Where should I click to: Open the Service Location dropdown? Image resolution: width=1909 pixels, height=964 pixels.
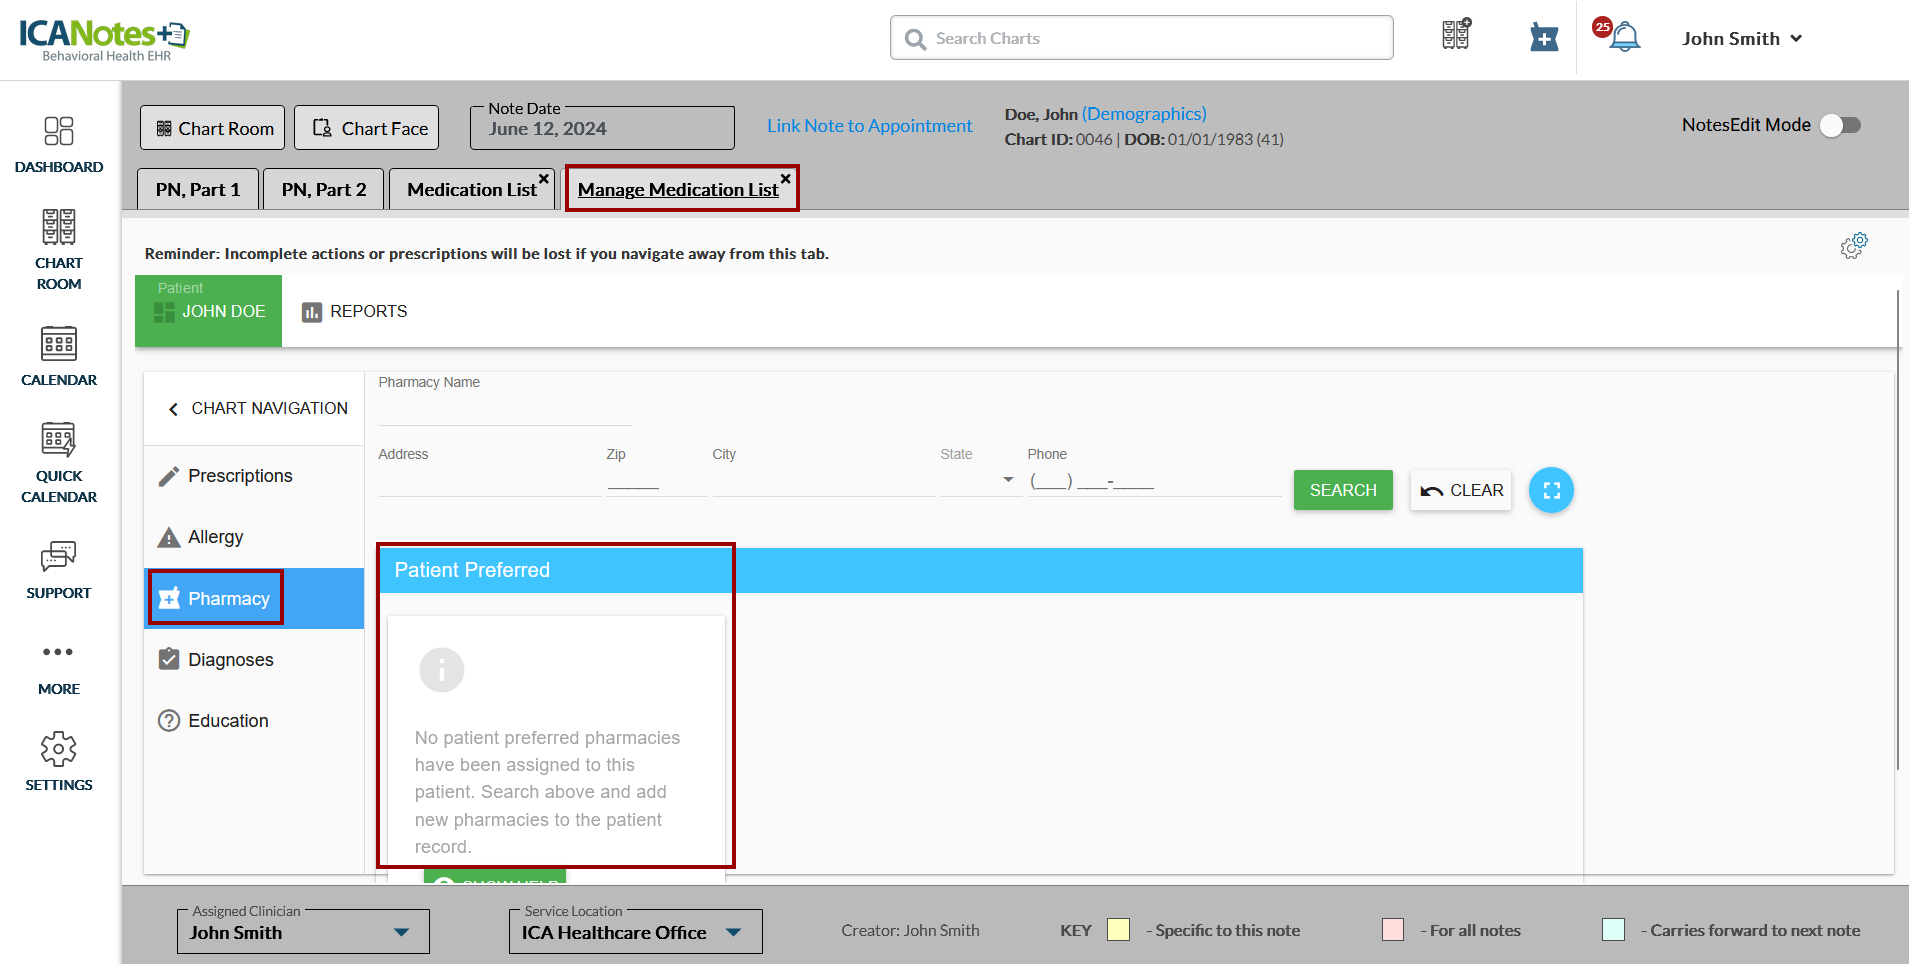(734, 932)
